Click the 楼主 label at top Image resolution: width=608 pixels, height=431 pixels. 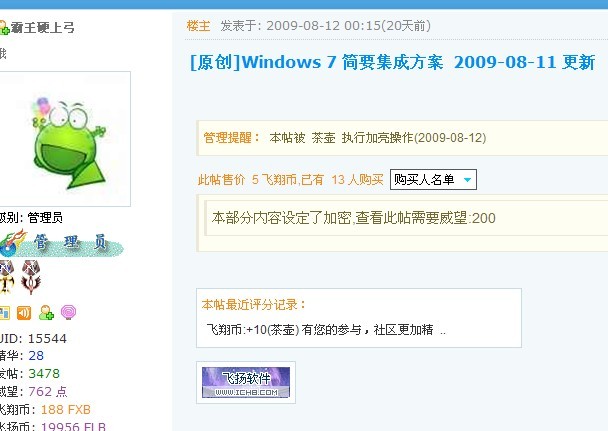coord(199,26)
